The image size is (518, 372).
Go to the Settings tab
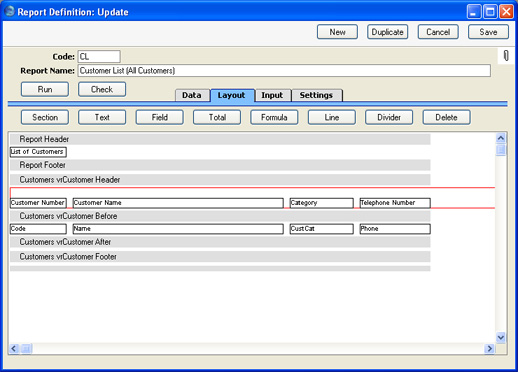(x=316, y=95)
